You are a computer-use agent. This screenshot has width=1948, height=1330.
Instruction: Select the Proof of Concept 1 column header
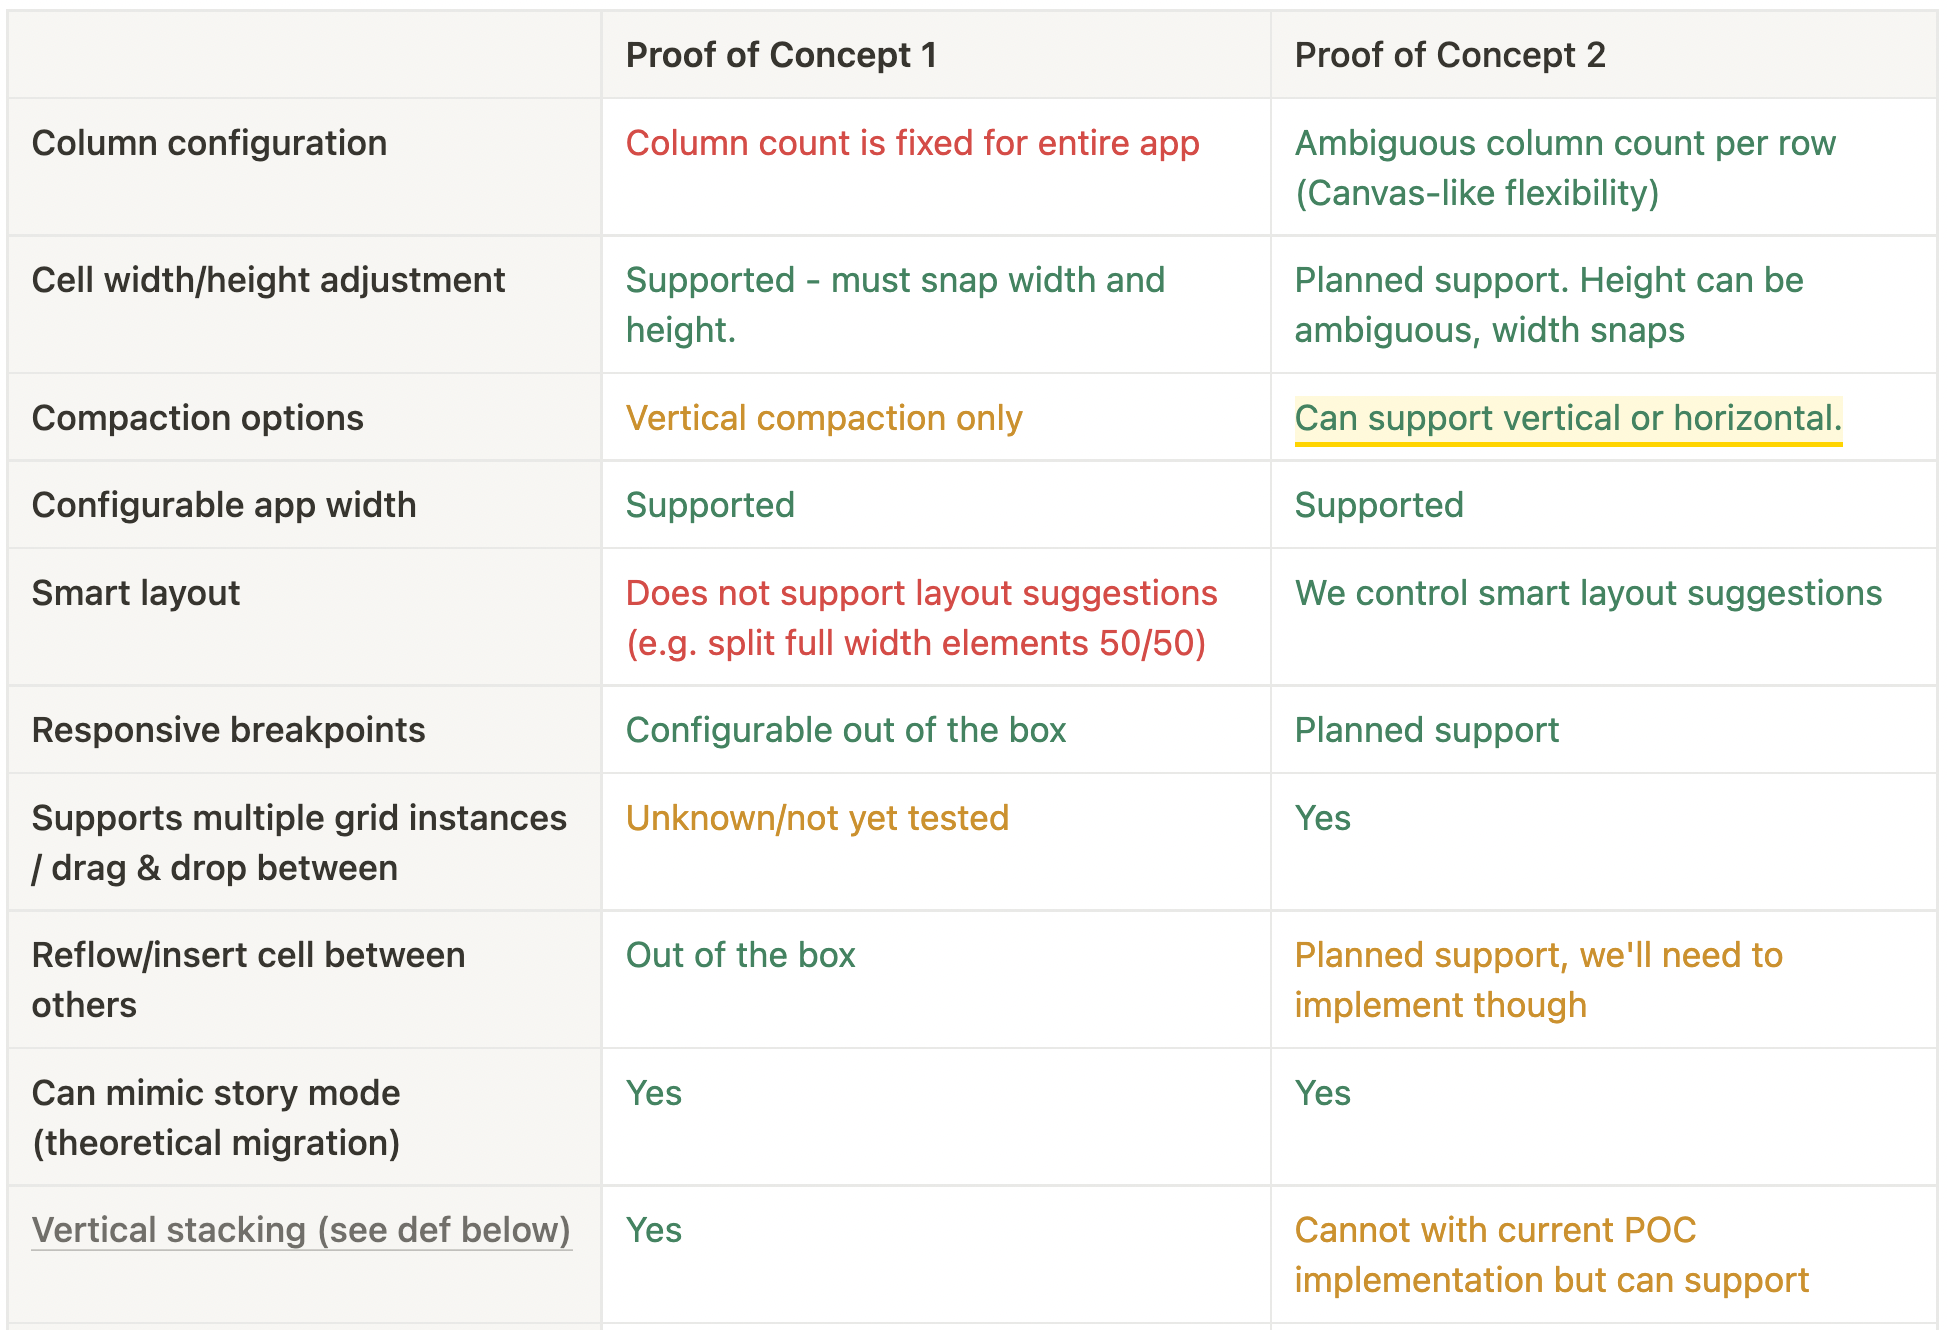(781, 55)
